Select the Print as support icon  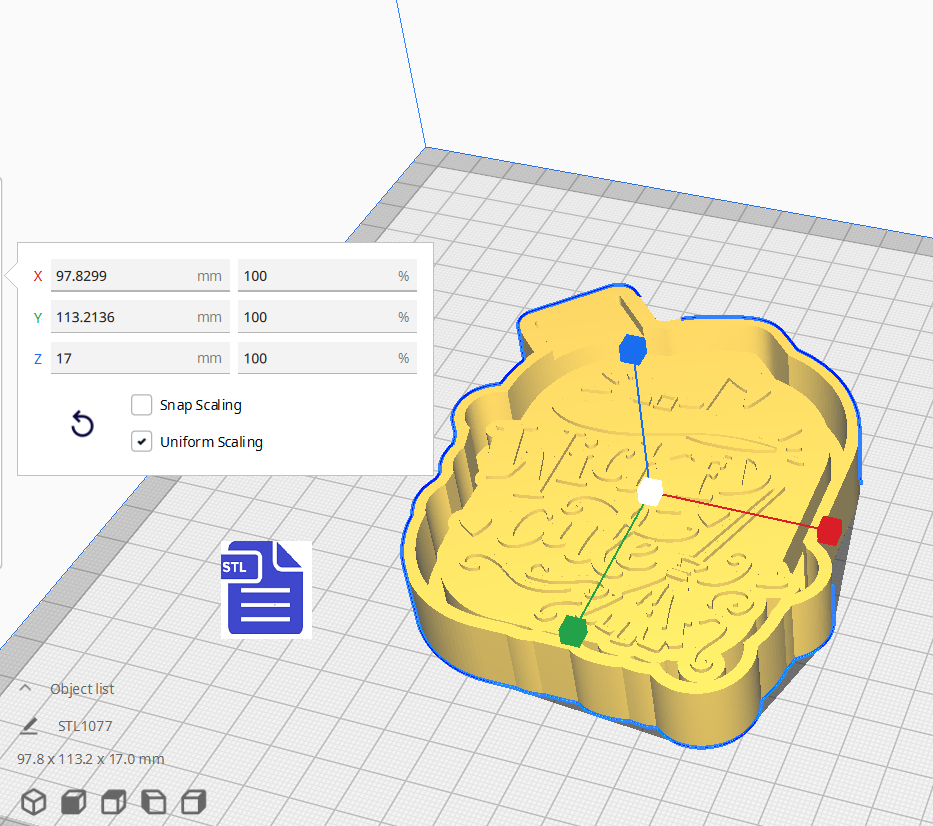(x=72, y=801)
